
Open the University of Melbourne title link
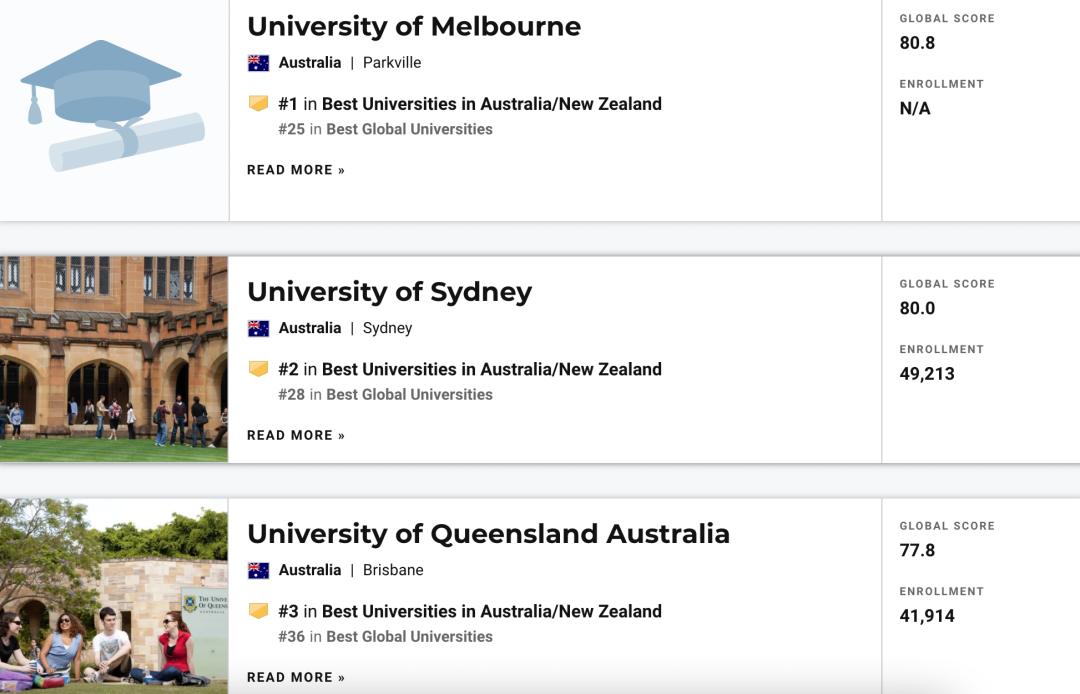(x=414, y=27)
